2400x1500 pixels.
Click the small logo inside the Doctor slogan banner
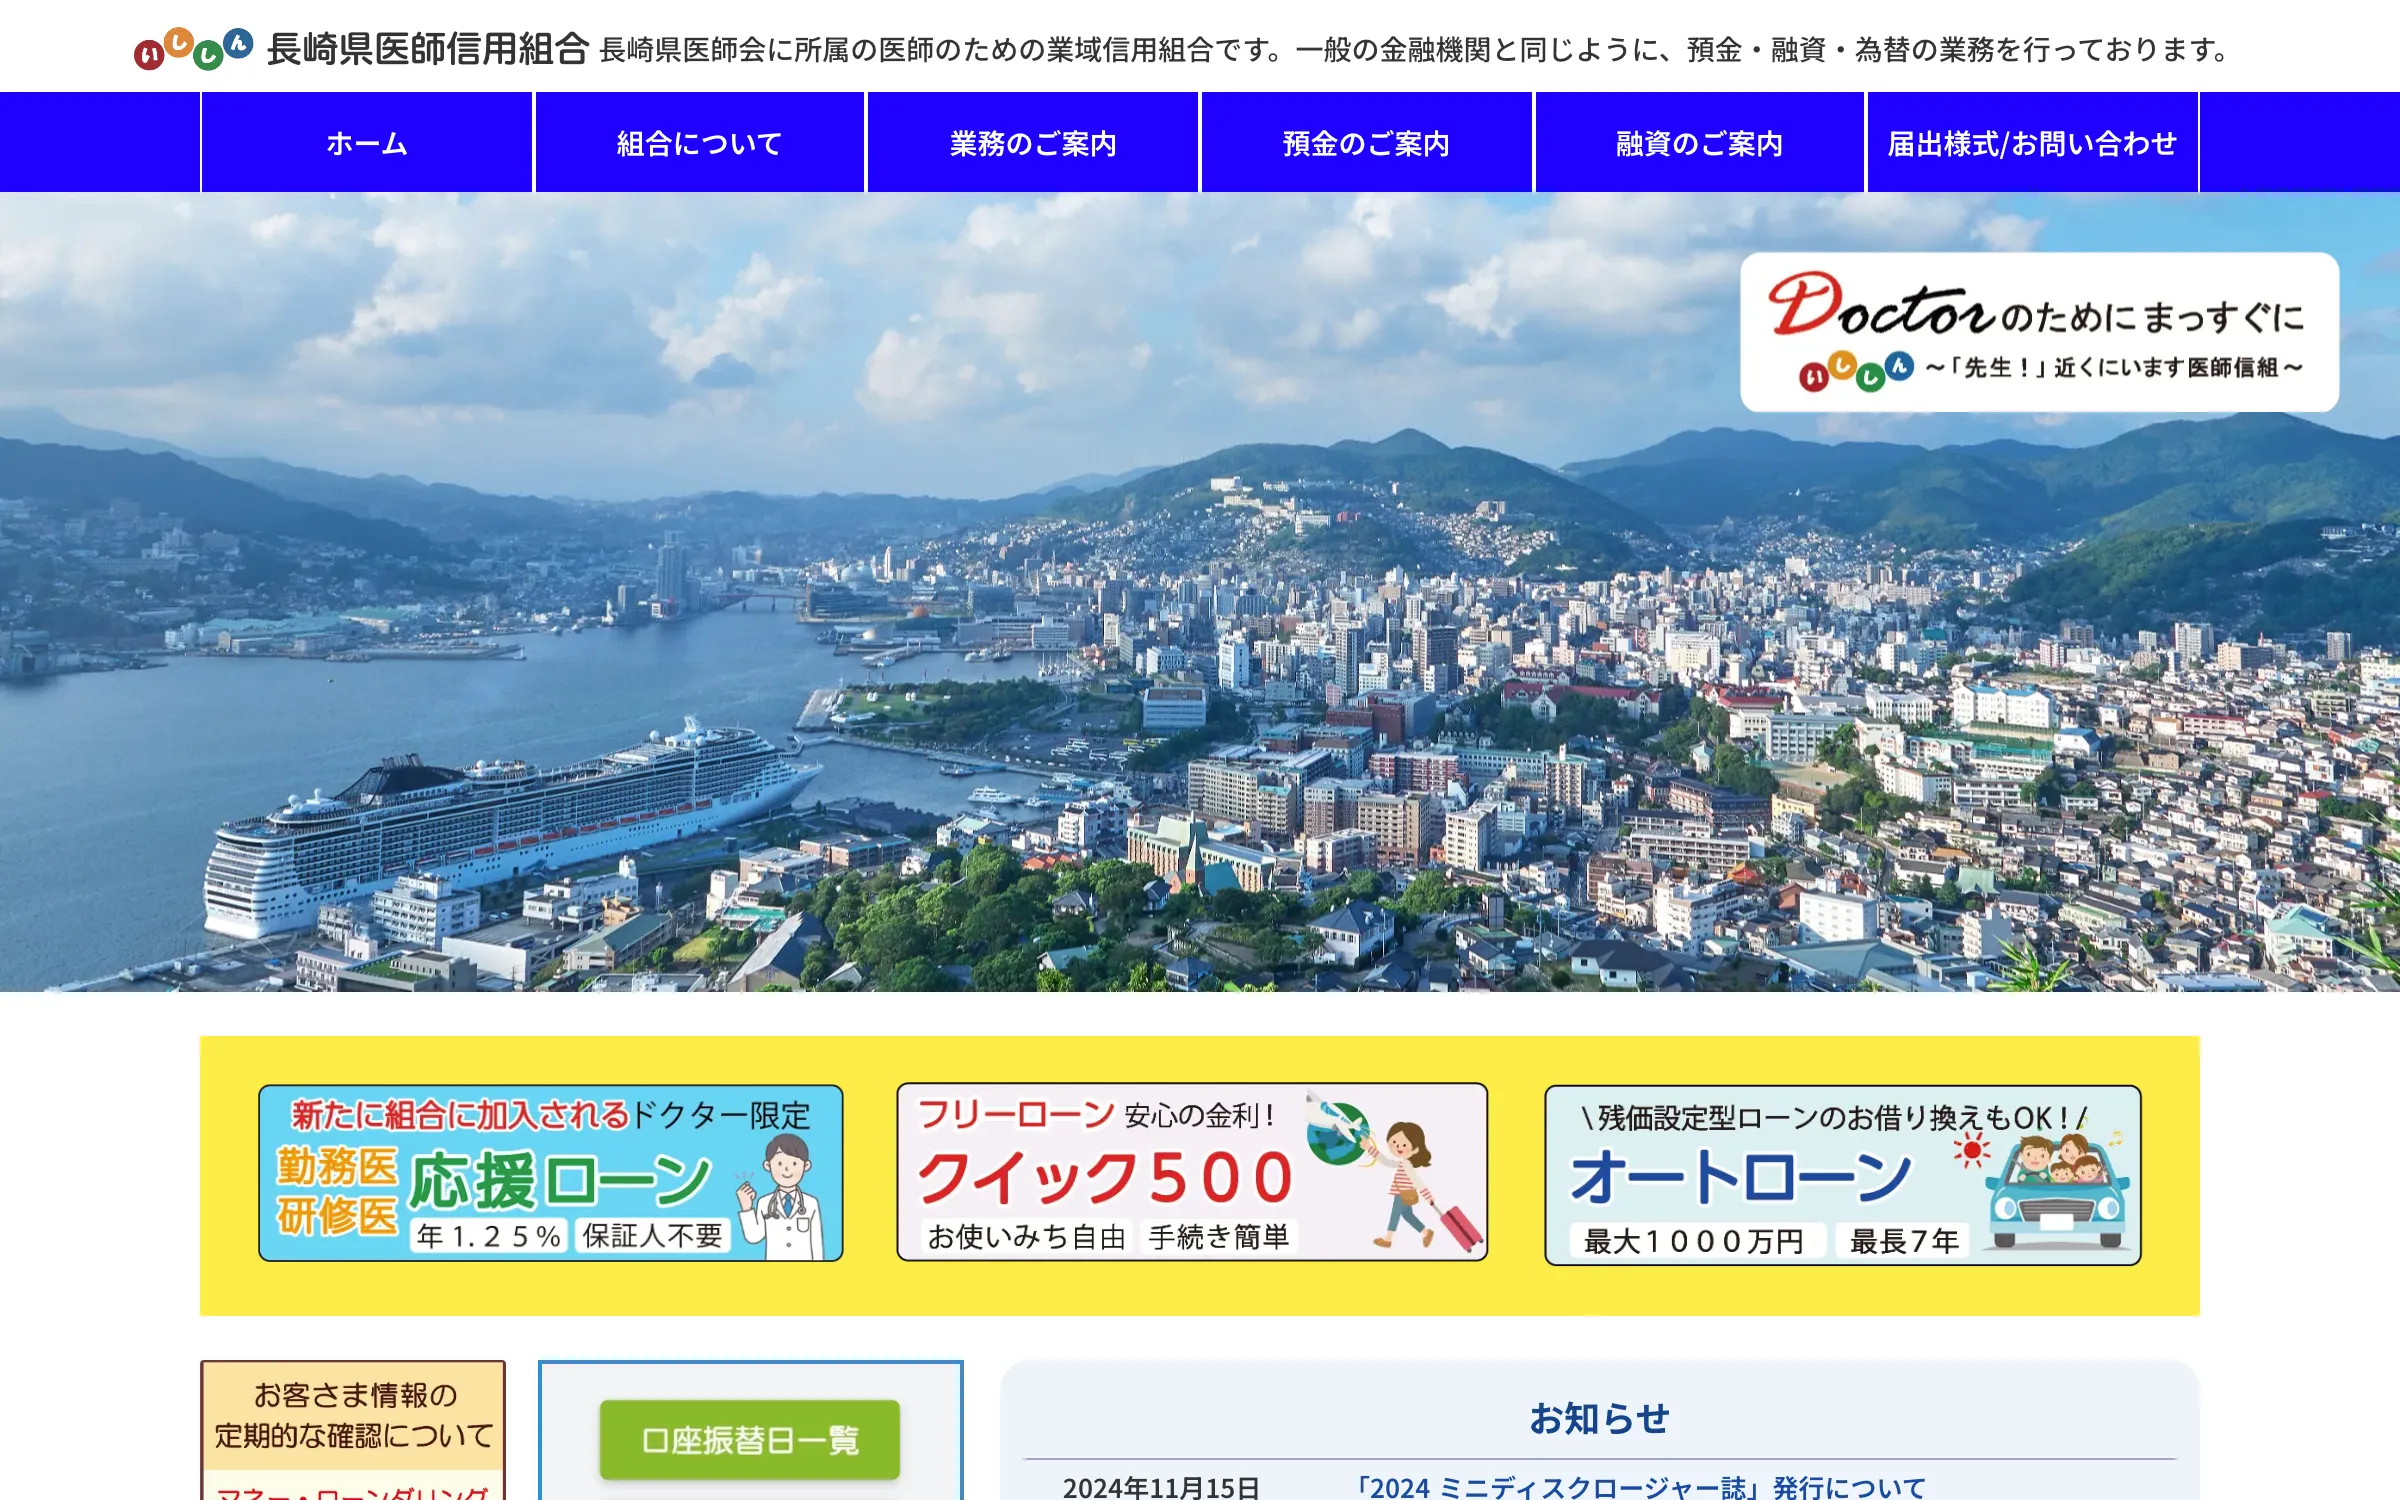pyautogui.click(x=1855, y=371)
